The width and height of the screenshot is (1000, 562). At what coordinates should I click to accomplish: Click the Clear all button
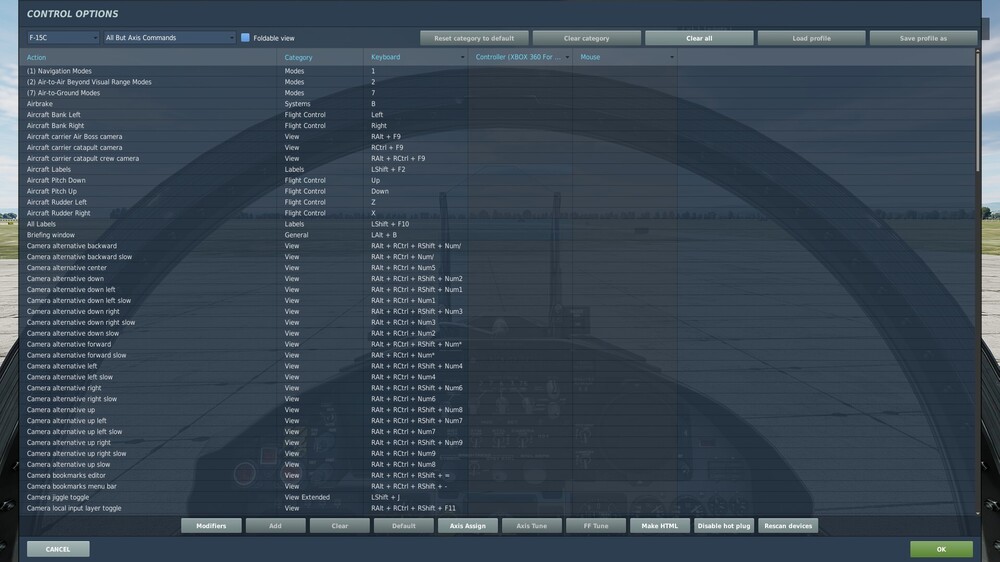pyautogui.click(x=699, y=38)
